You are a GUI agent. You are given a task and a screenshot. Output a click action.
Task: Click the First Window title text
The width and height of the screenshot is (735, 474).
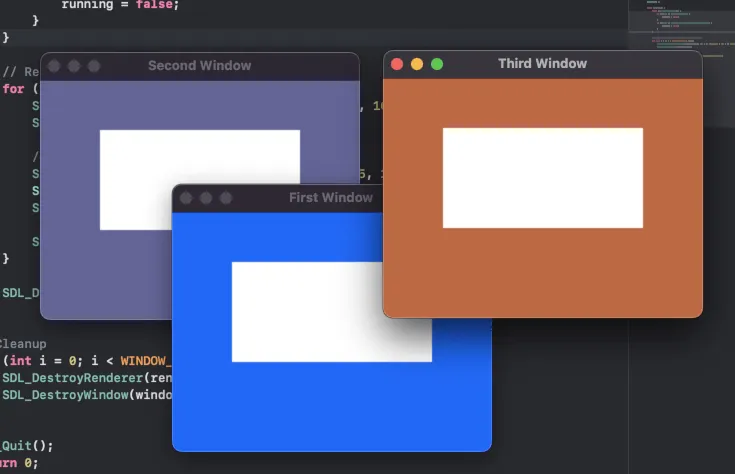pos(331,197)
